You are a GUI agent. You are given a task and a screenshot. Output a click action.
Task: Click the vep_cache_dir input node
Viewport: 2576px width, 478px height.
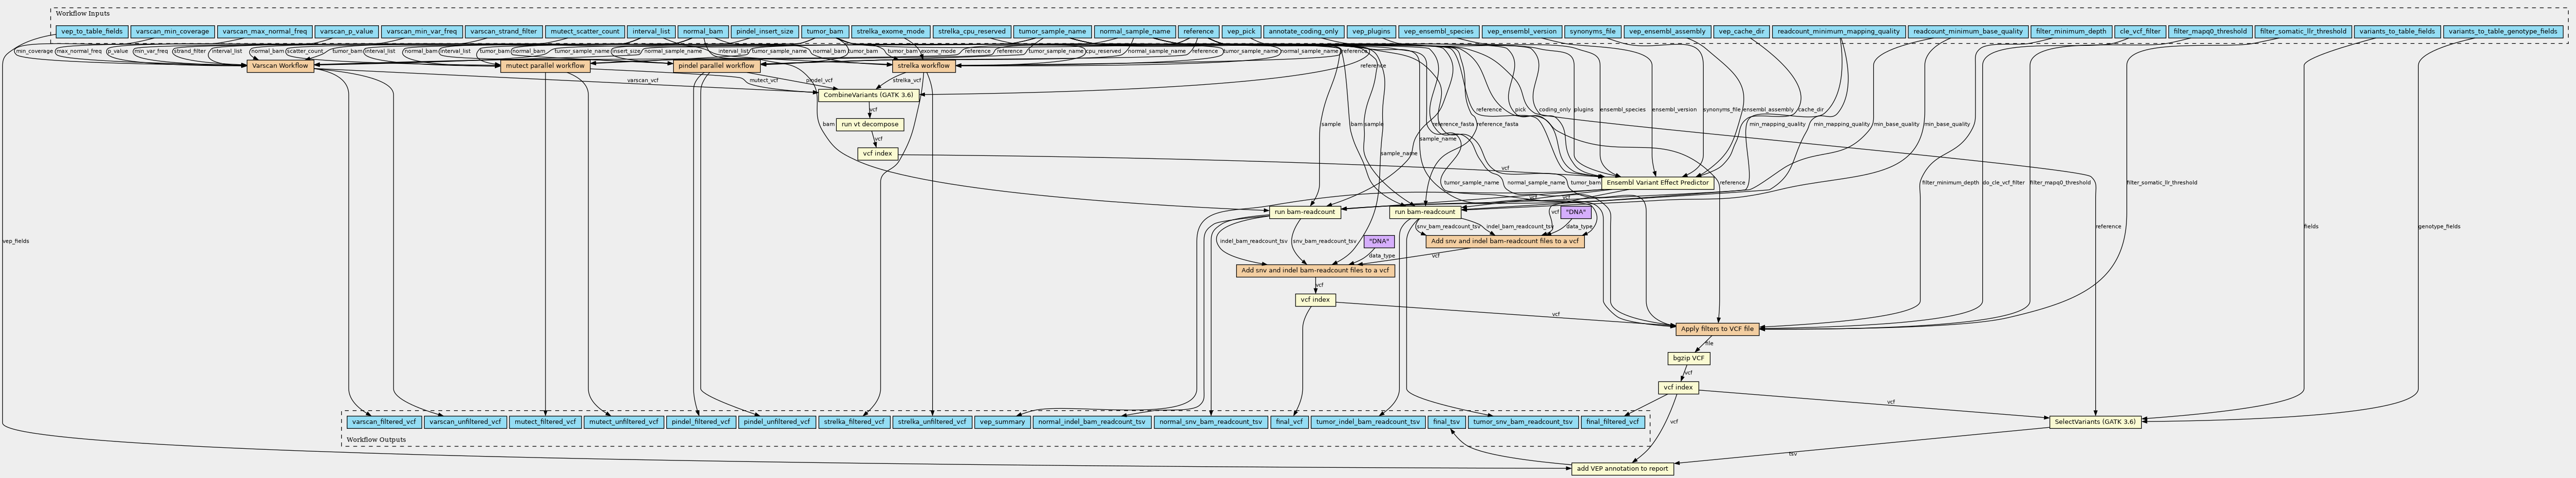click(x=1742, y=32)
